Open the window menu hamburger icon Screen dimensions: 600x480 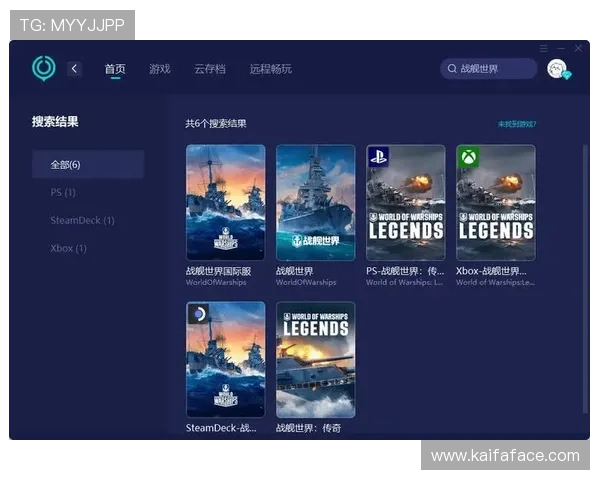(x=544, y=48)
